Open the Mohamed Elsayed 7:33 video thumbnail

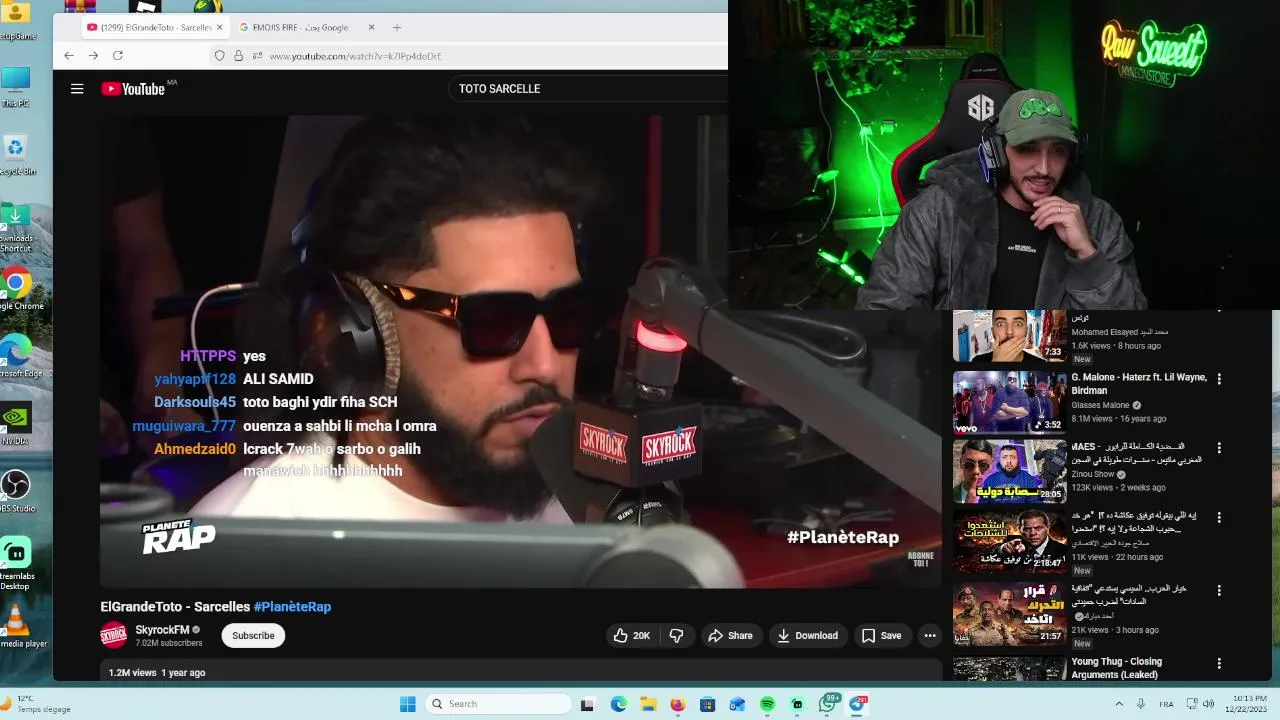1009,335
